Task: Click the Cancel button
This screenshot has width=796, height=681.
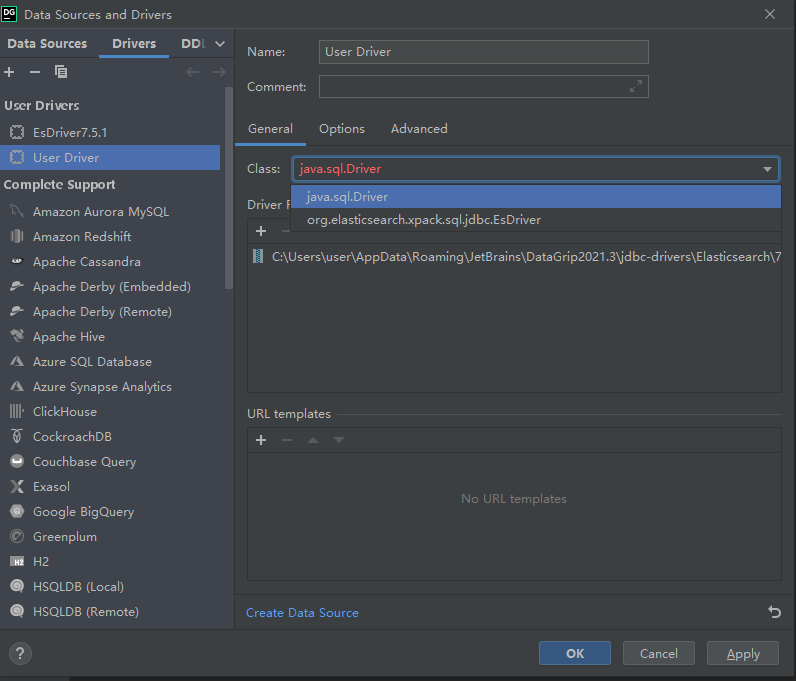Action: point(658,653)
